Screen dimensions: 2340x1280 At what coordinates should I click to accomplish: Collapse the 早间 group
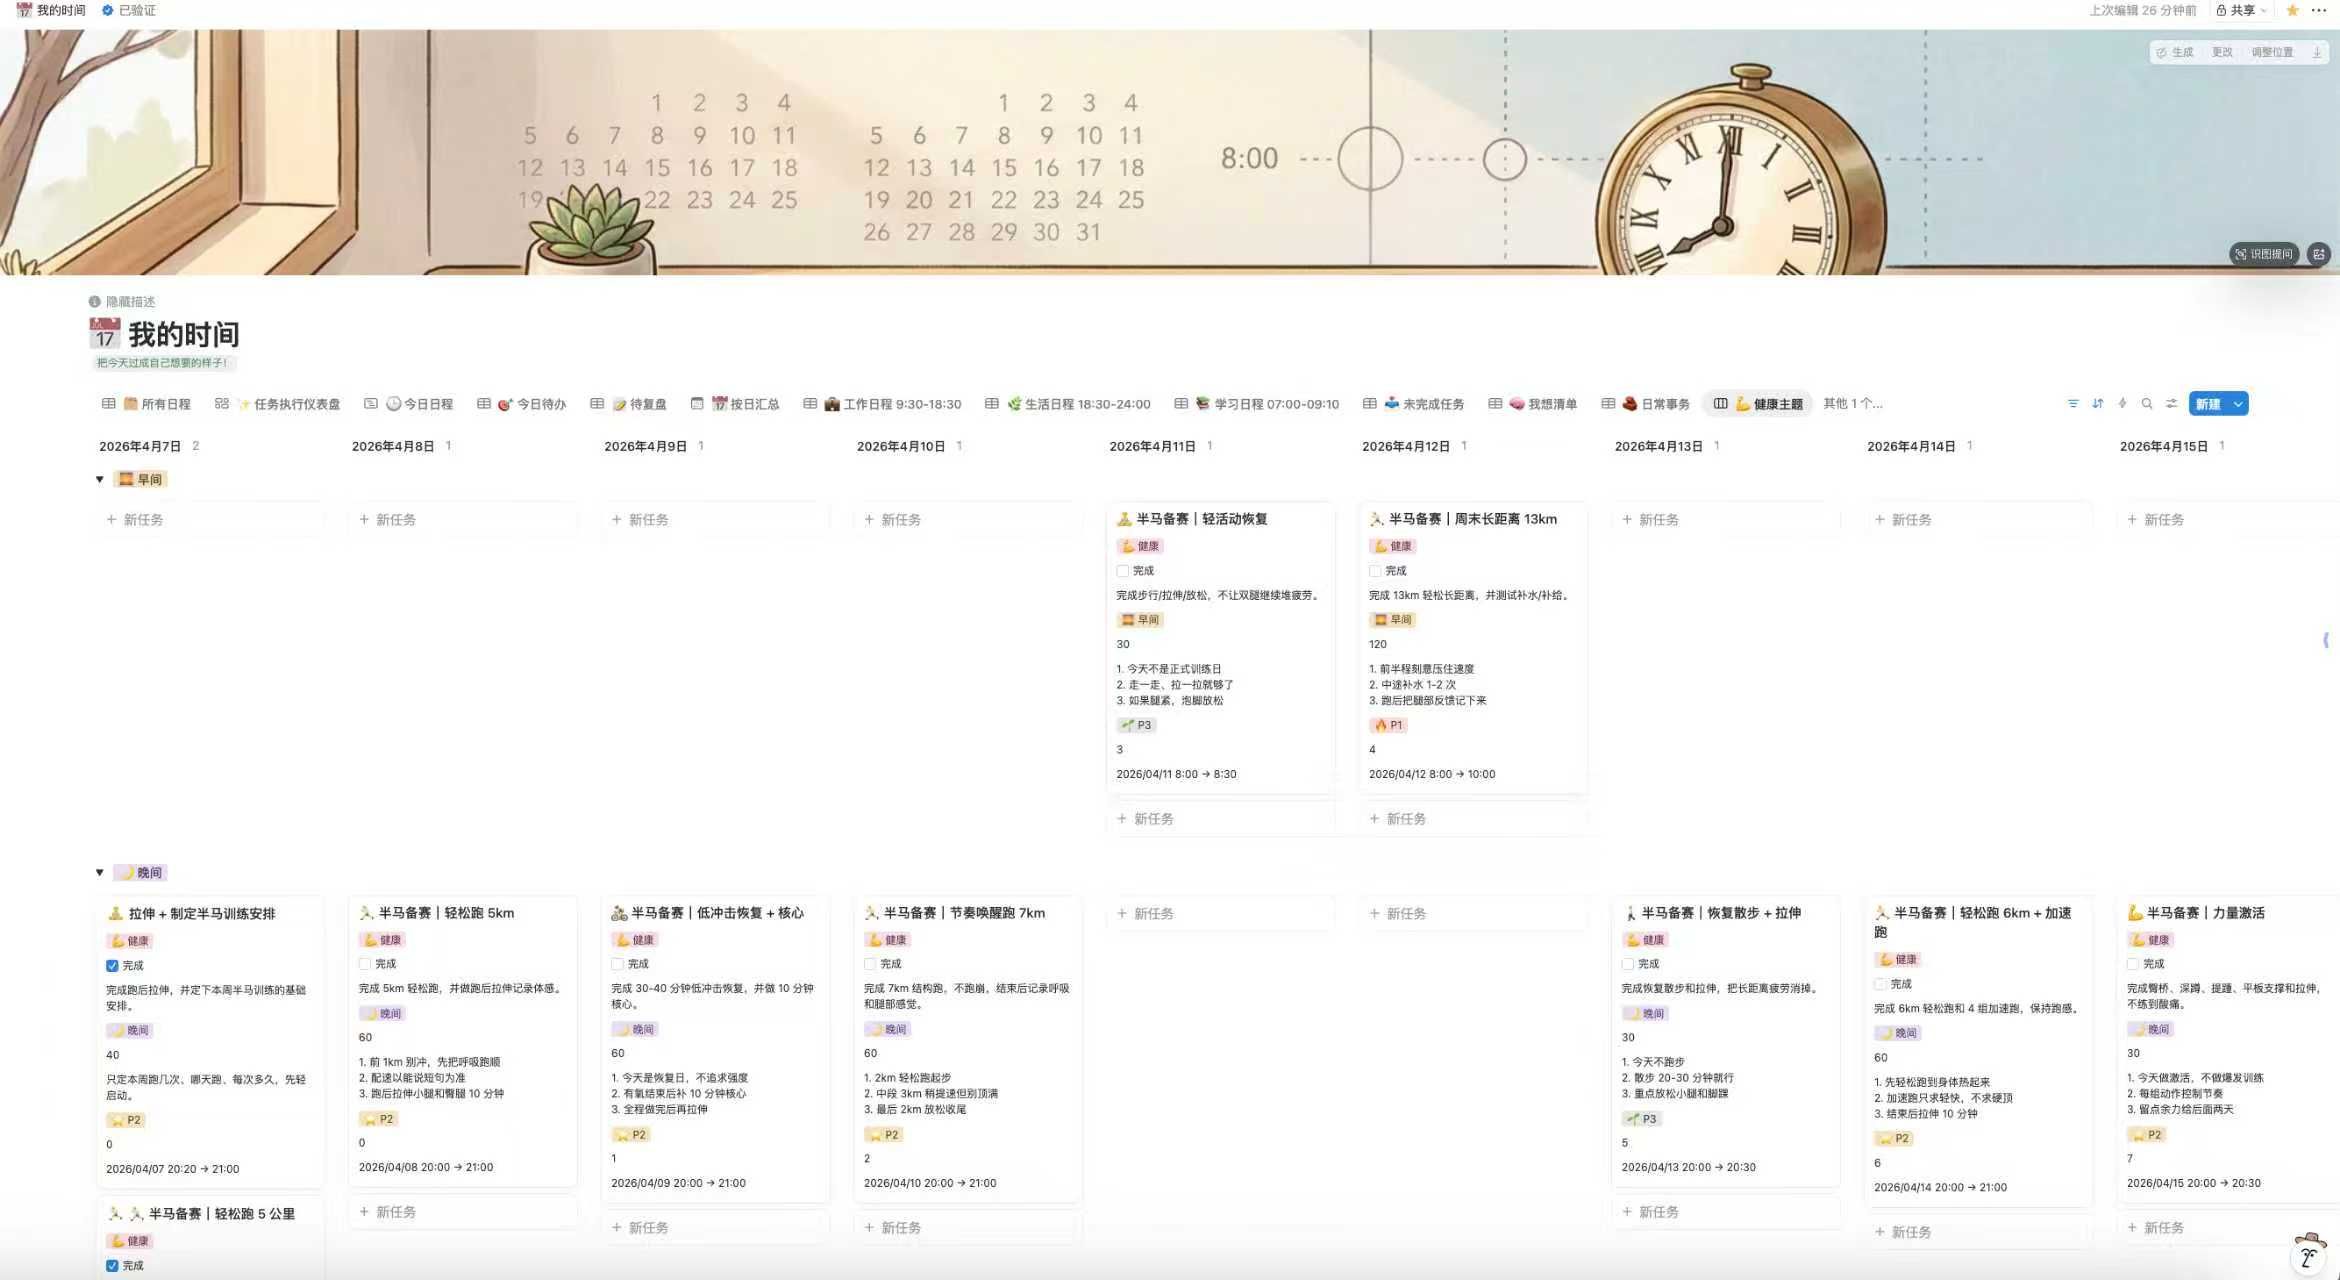(x=99, y=480)
